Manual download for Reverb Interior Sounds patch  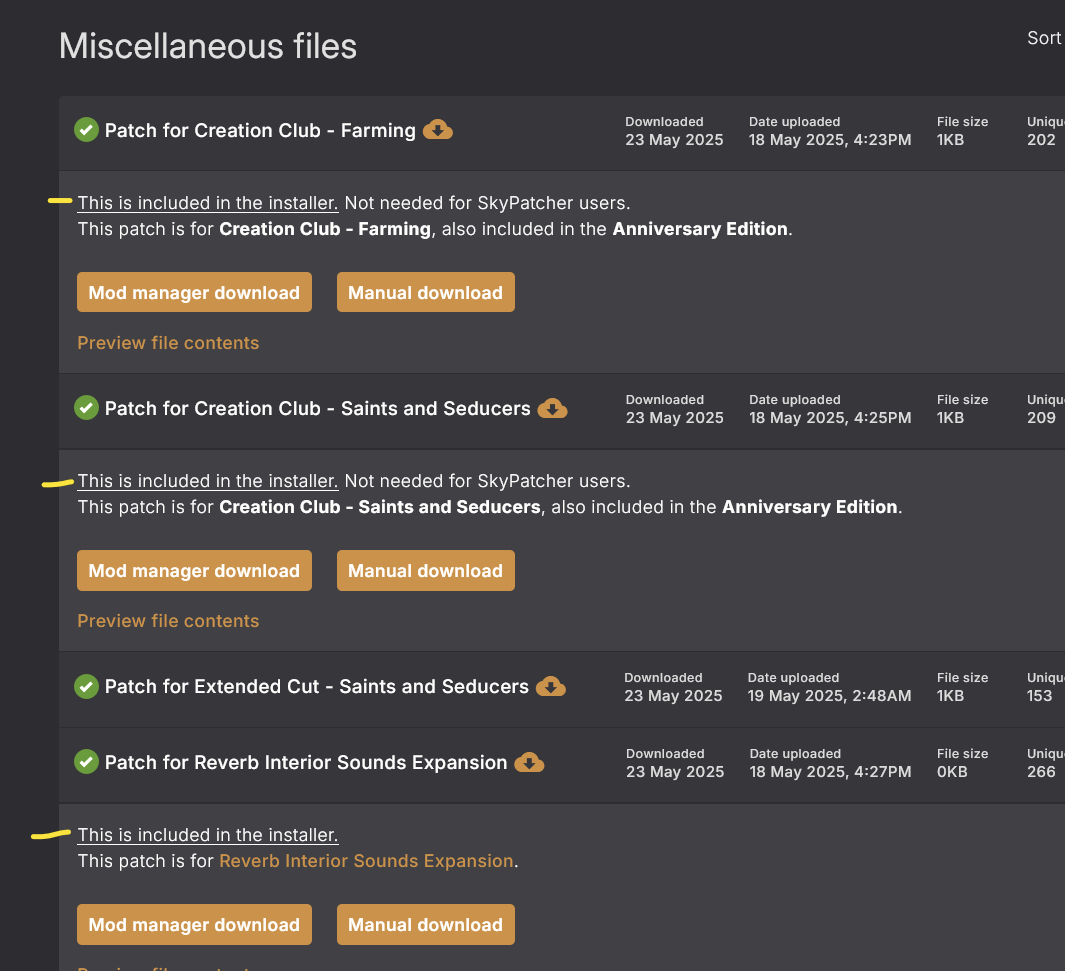click(425, 925)
